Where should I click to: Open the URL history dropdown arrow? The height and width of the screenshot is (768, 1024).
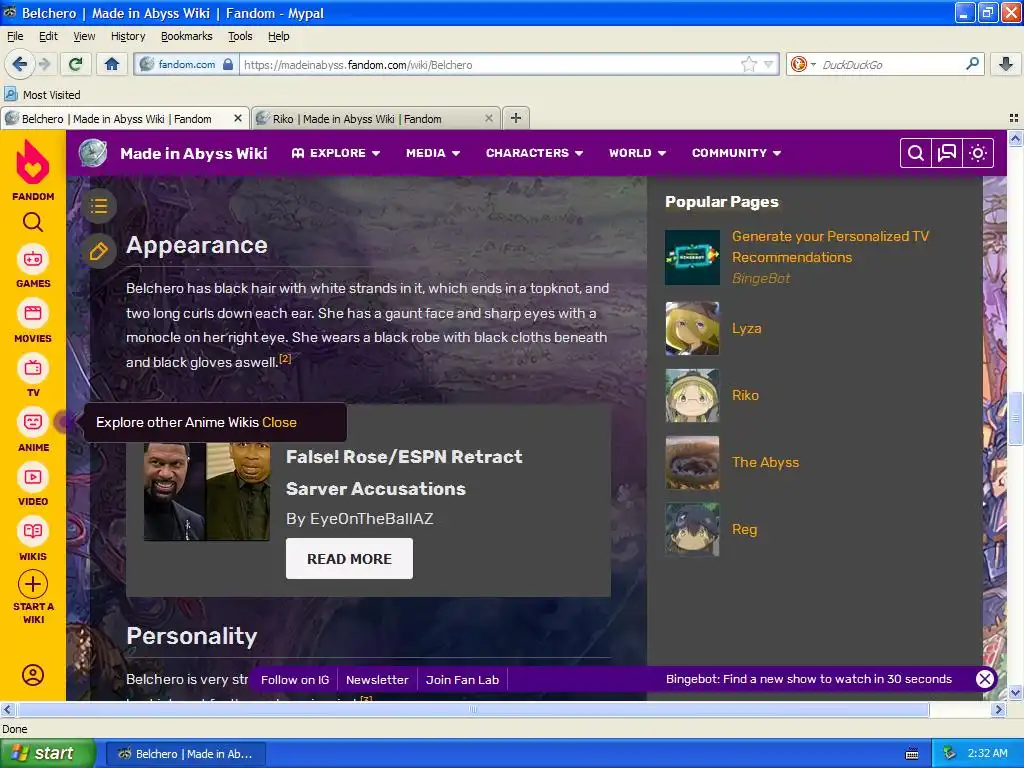pos(769,64)
